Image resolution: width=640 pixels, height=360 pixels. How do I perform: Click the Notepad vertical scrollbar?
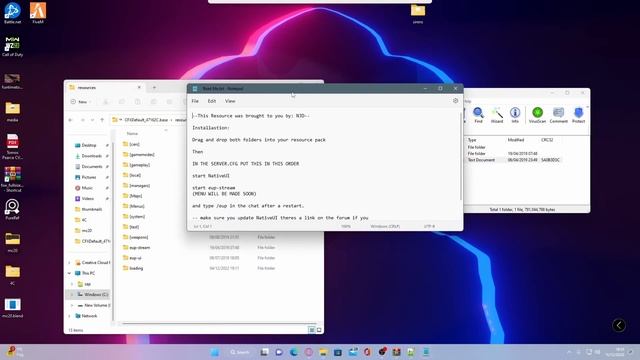[461, 155]
